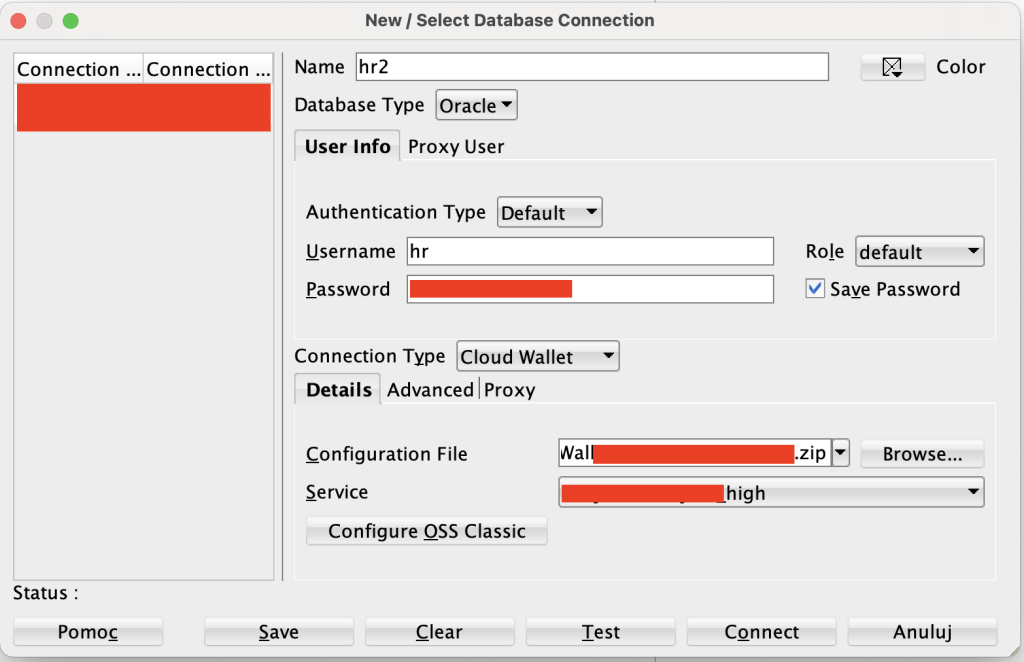
Task: Open the Database Type dropdown
Action: tap(477, 105)
